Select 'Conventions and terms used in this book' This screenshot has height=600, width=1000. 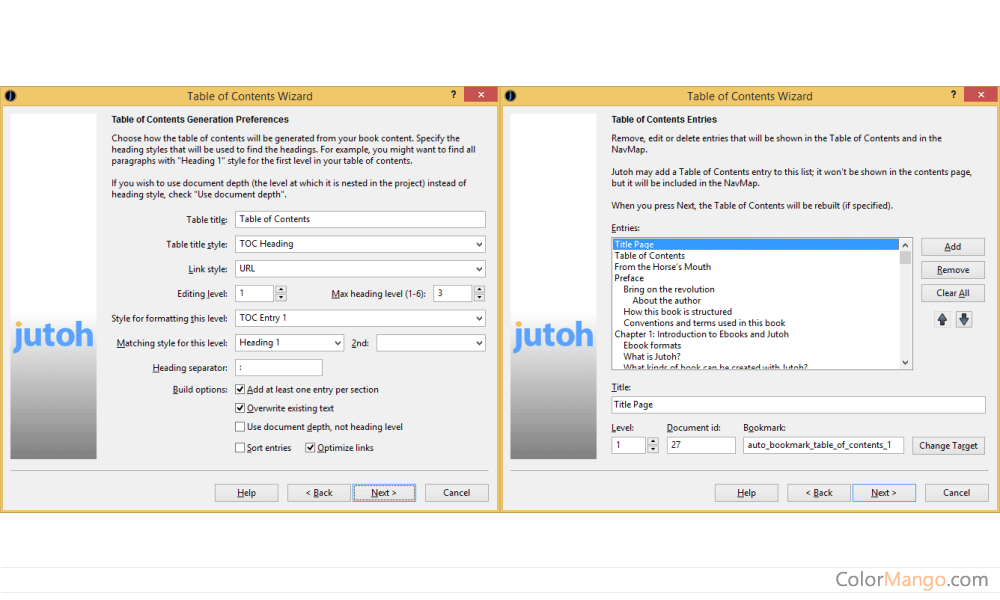point(704,323)
